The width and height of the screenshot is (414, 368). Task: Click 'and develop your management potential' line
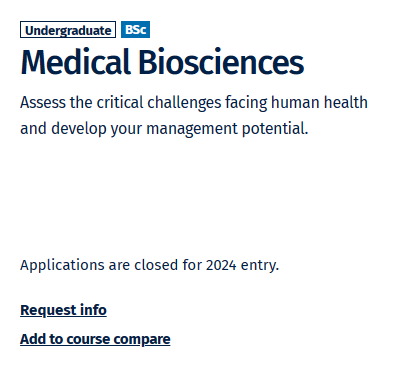[164, 129]
